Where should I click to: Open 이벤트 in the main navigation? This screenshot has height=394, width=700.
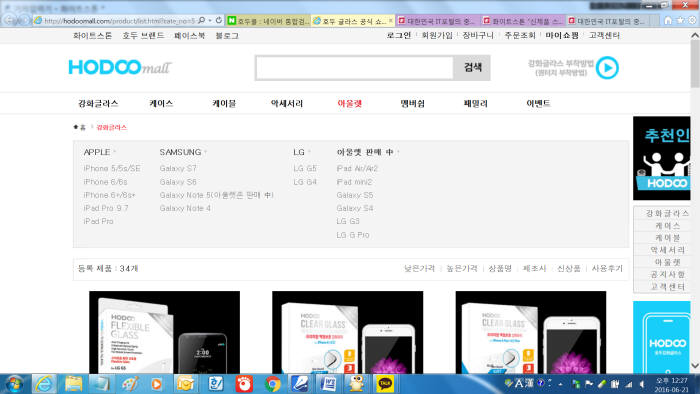[x=538, y=104]
